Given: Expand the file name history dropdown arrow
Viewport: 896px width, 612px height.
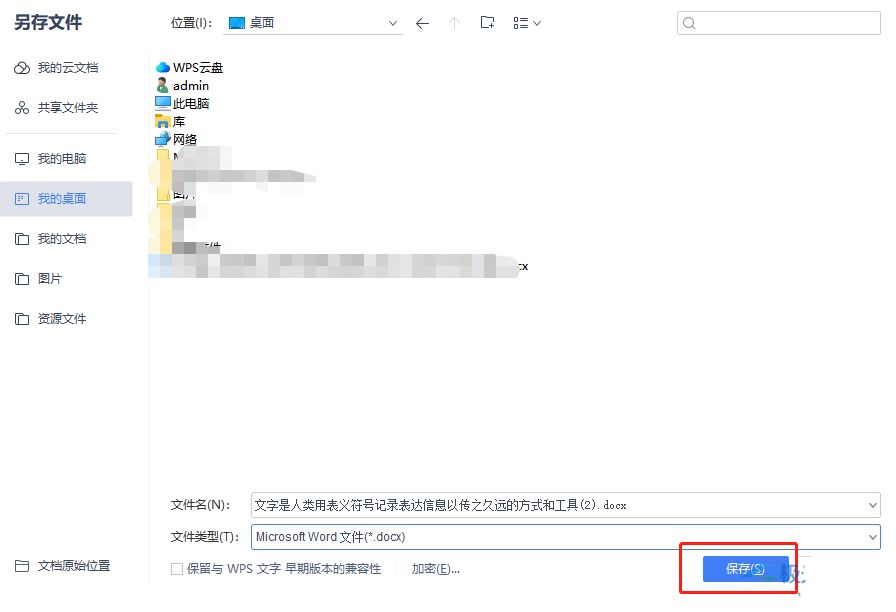Looking at the screenshot, I should pyautogui.click(x=873, y=505).
